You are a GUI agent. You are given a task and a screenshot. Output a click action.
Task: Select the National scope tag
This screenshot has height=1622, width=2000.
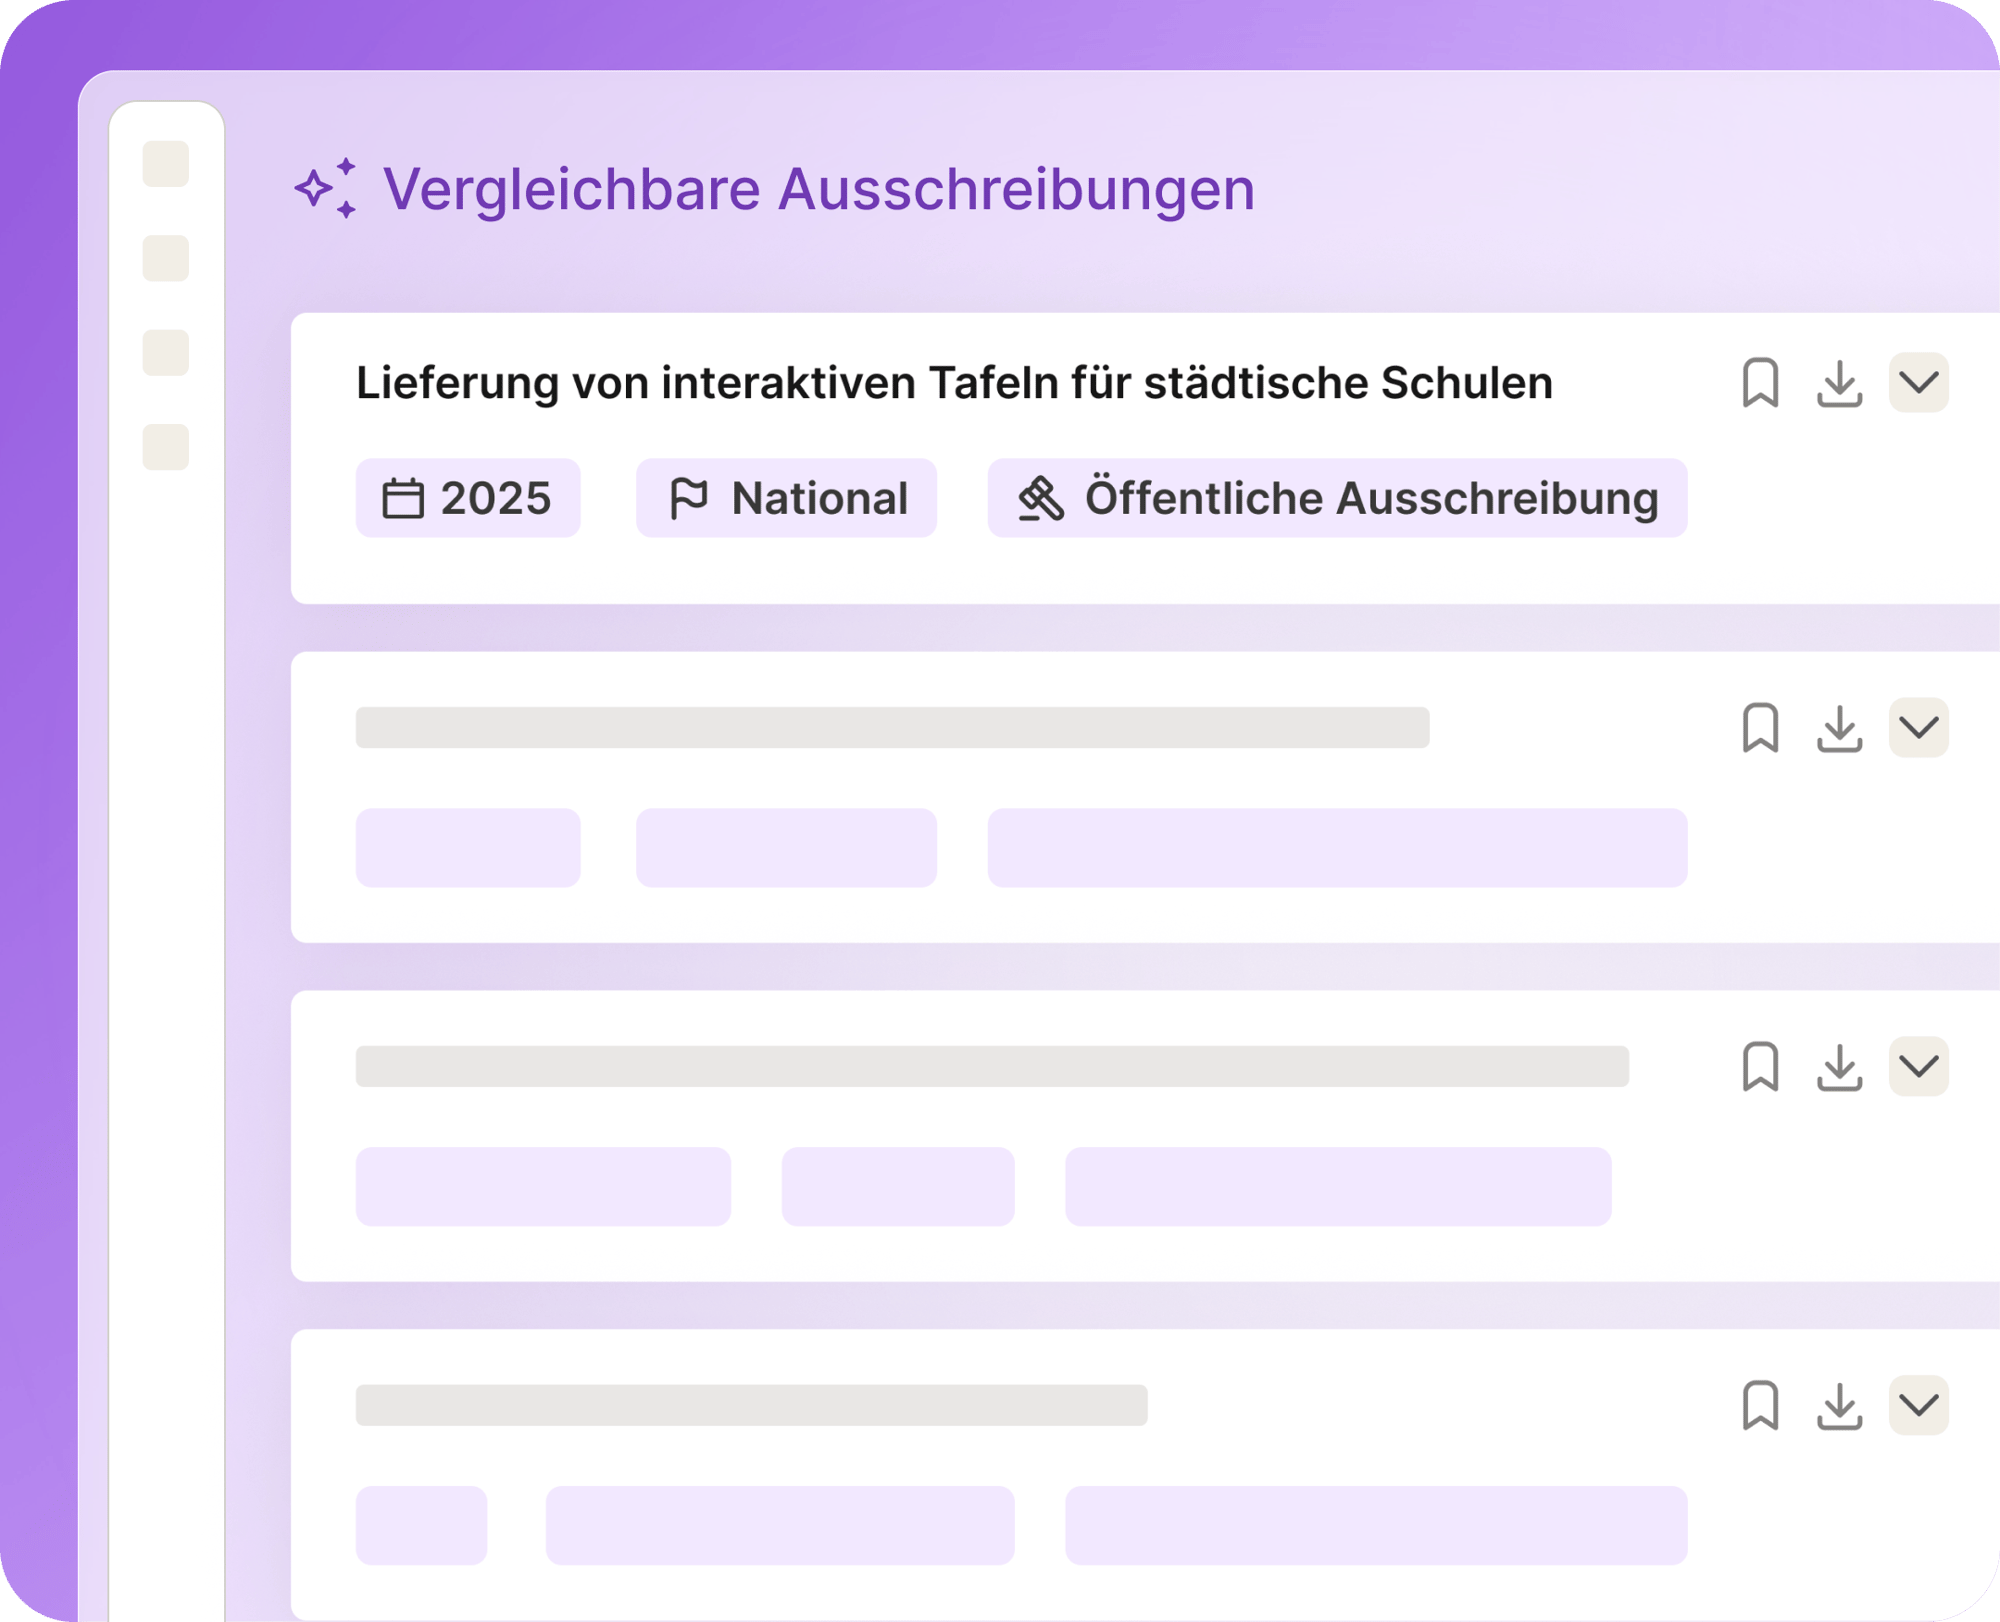click(786, 498)
